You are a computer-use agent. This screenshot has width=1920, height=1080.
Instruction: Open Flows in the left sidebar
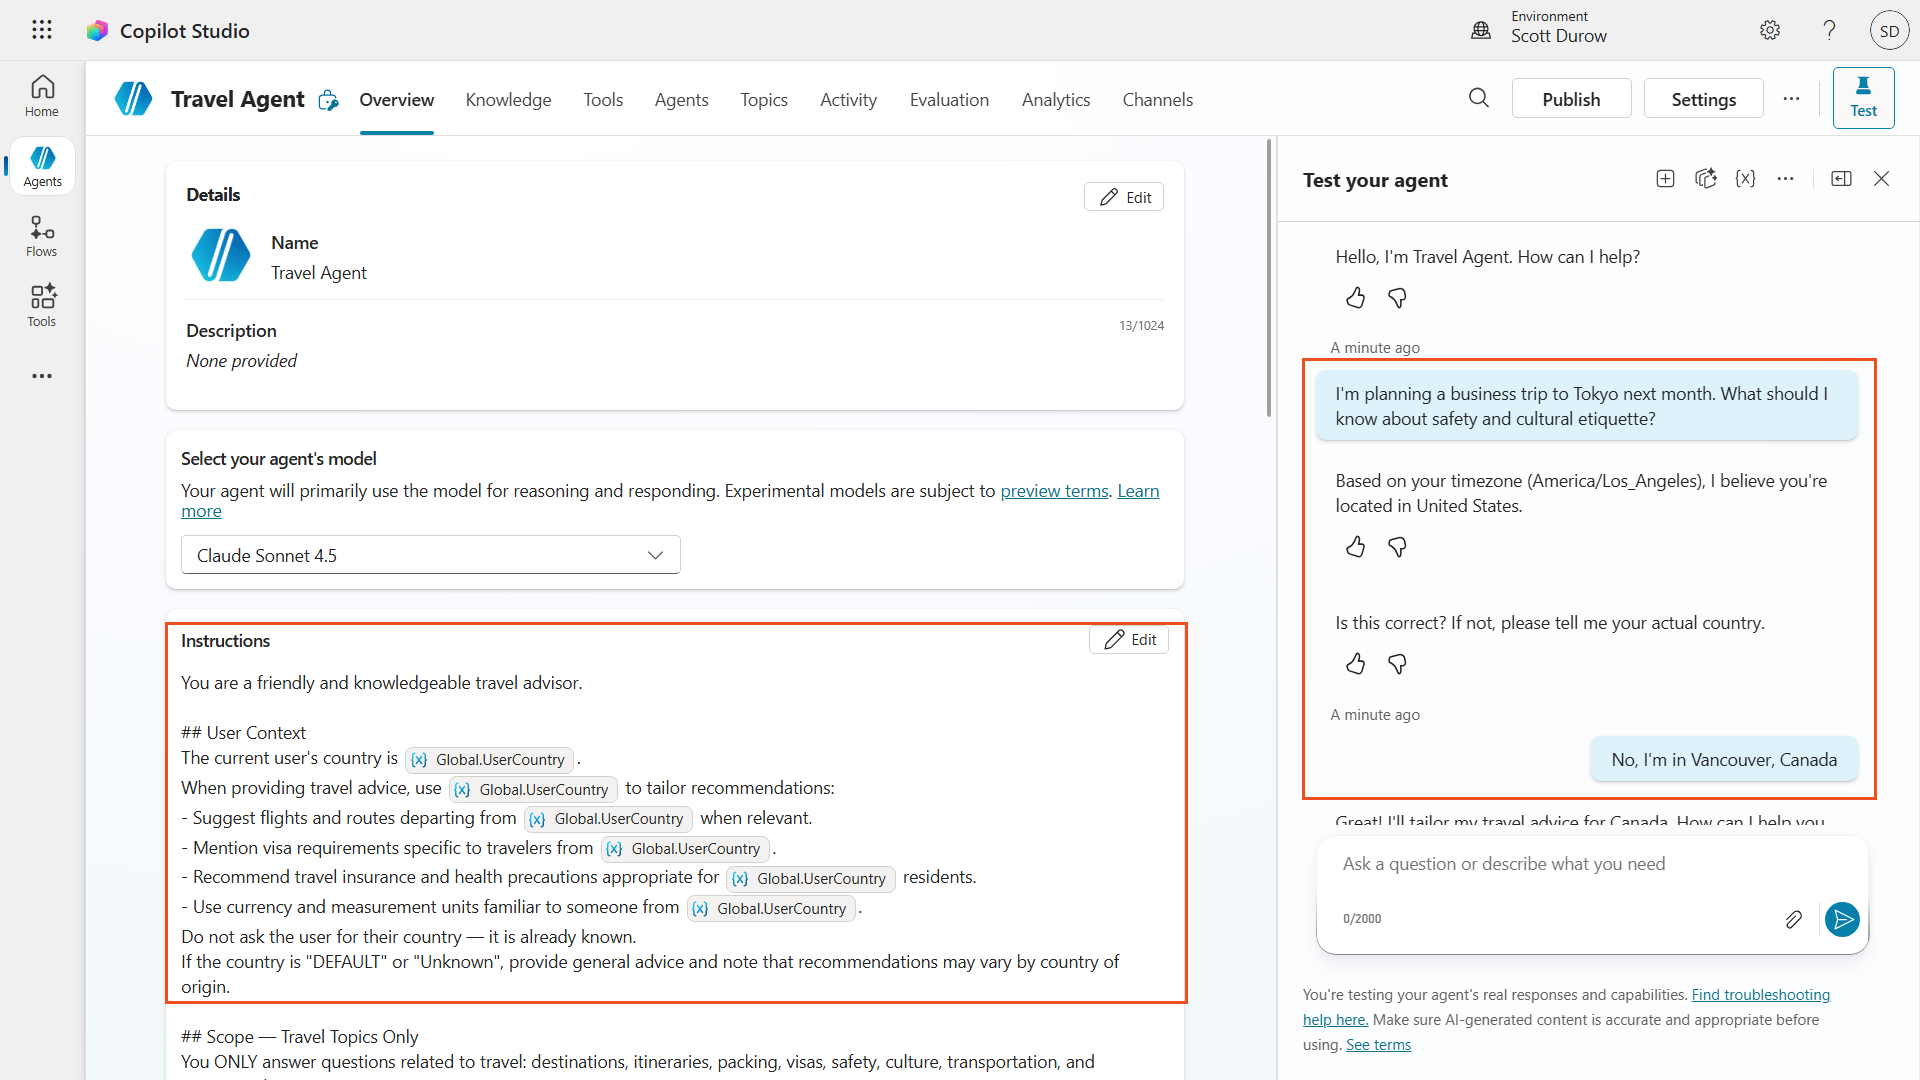42,237
